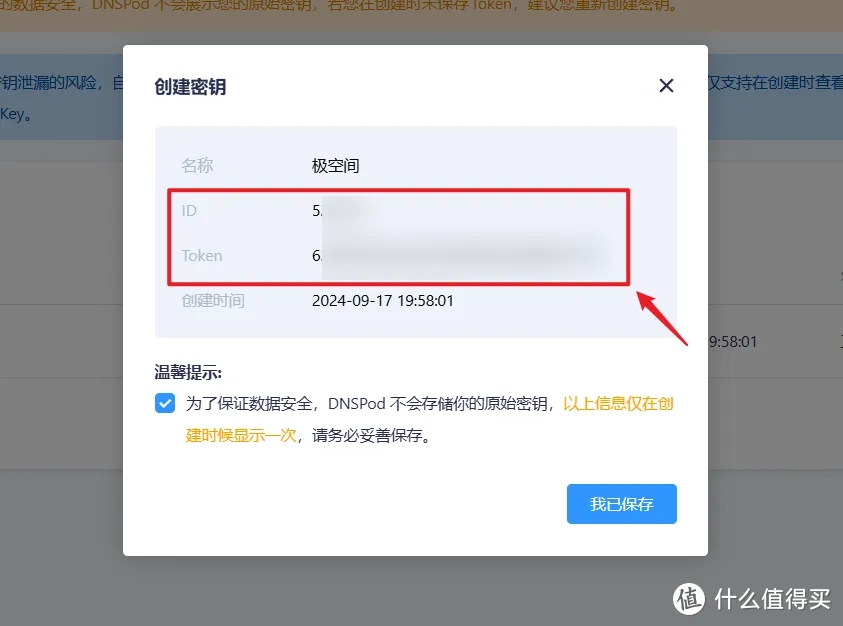Image resolution: width=843 pixels, height=626 pixels.
Task: Click the dimmed 9:58:01 time behind the dialog
Action: pyautogui.click(x=733, y=342)
